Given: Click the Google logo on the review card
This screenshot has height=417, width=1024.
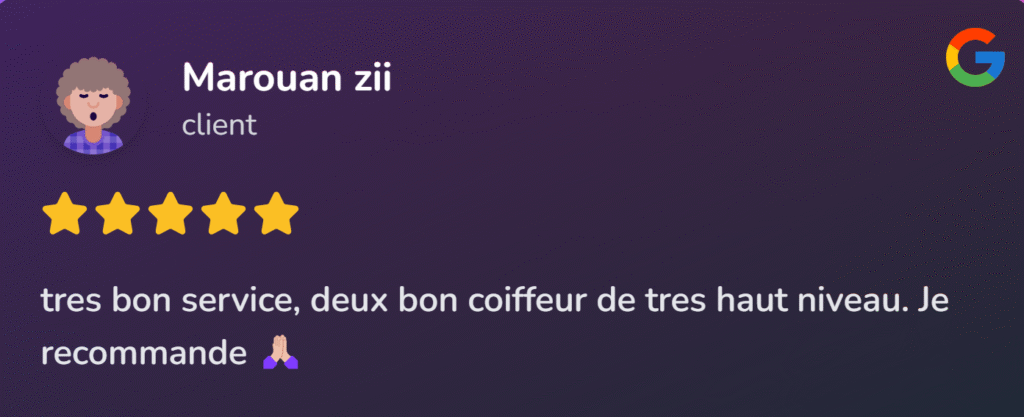Looking at the screenshot, I should point(975,58).
